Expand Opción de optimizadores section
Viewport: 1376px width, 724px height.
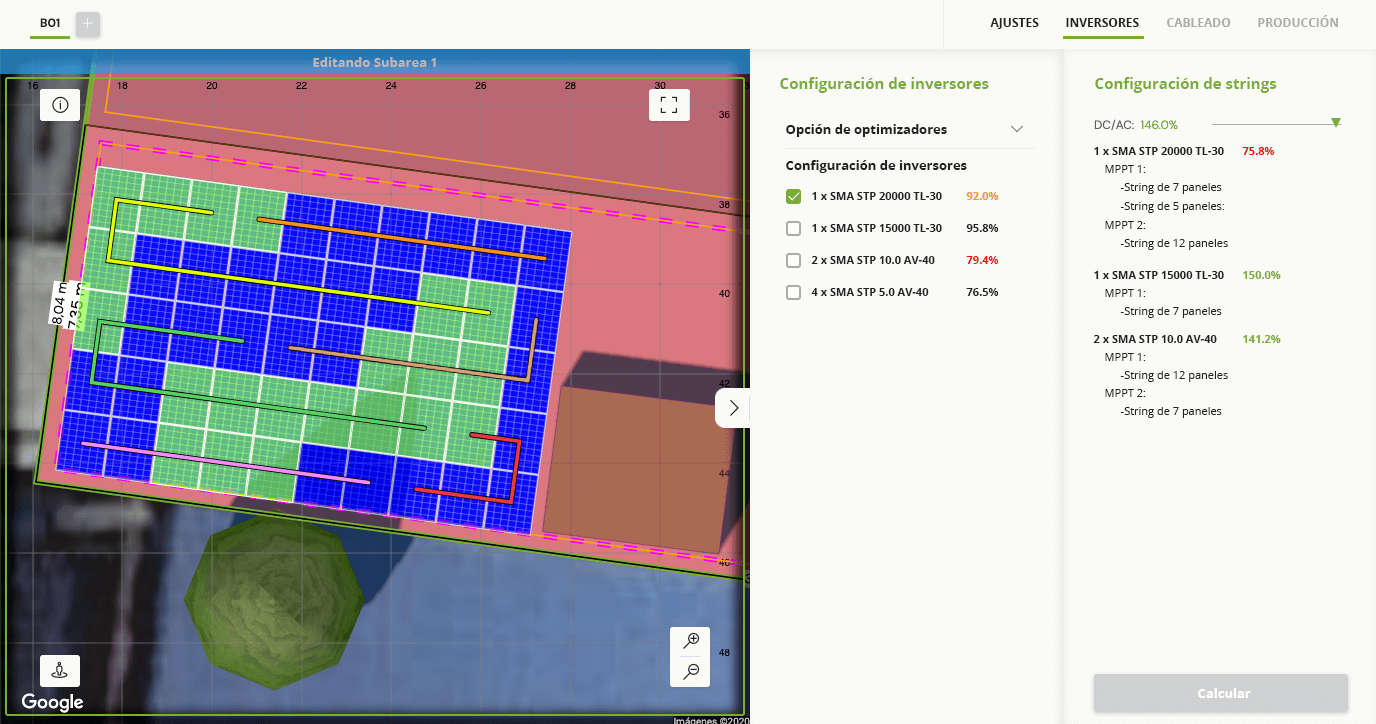pyautogui.click(x=1017, y=130)
